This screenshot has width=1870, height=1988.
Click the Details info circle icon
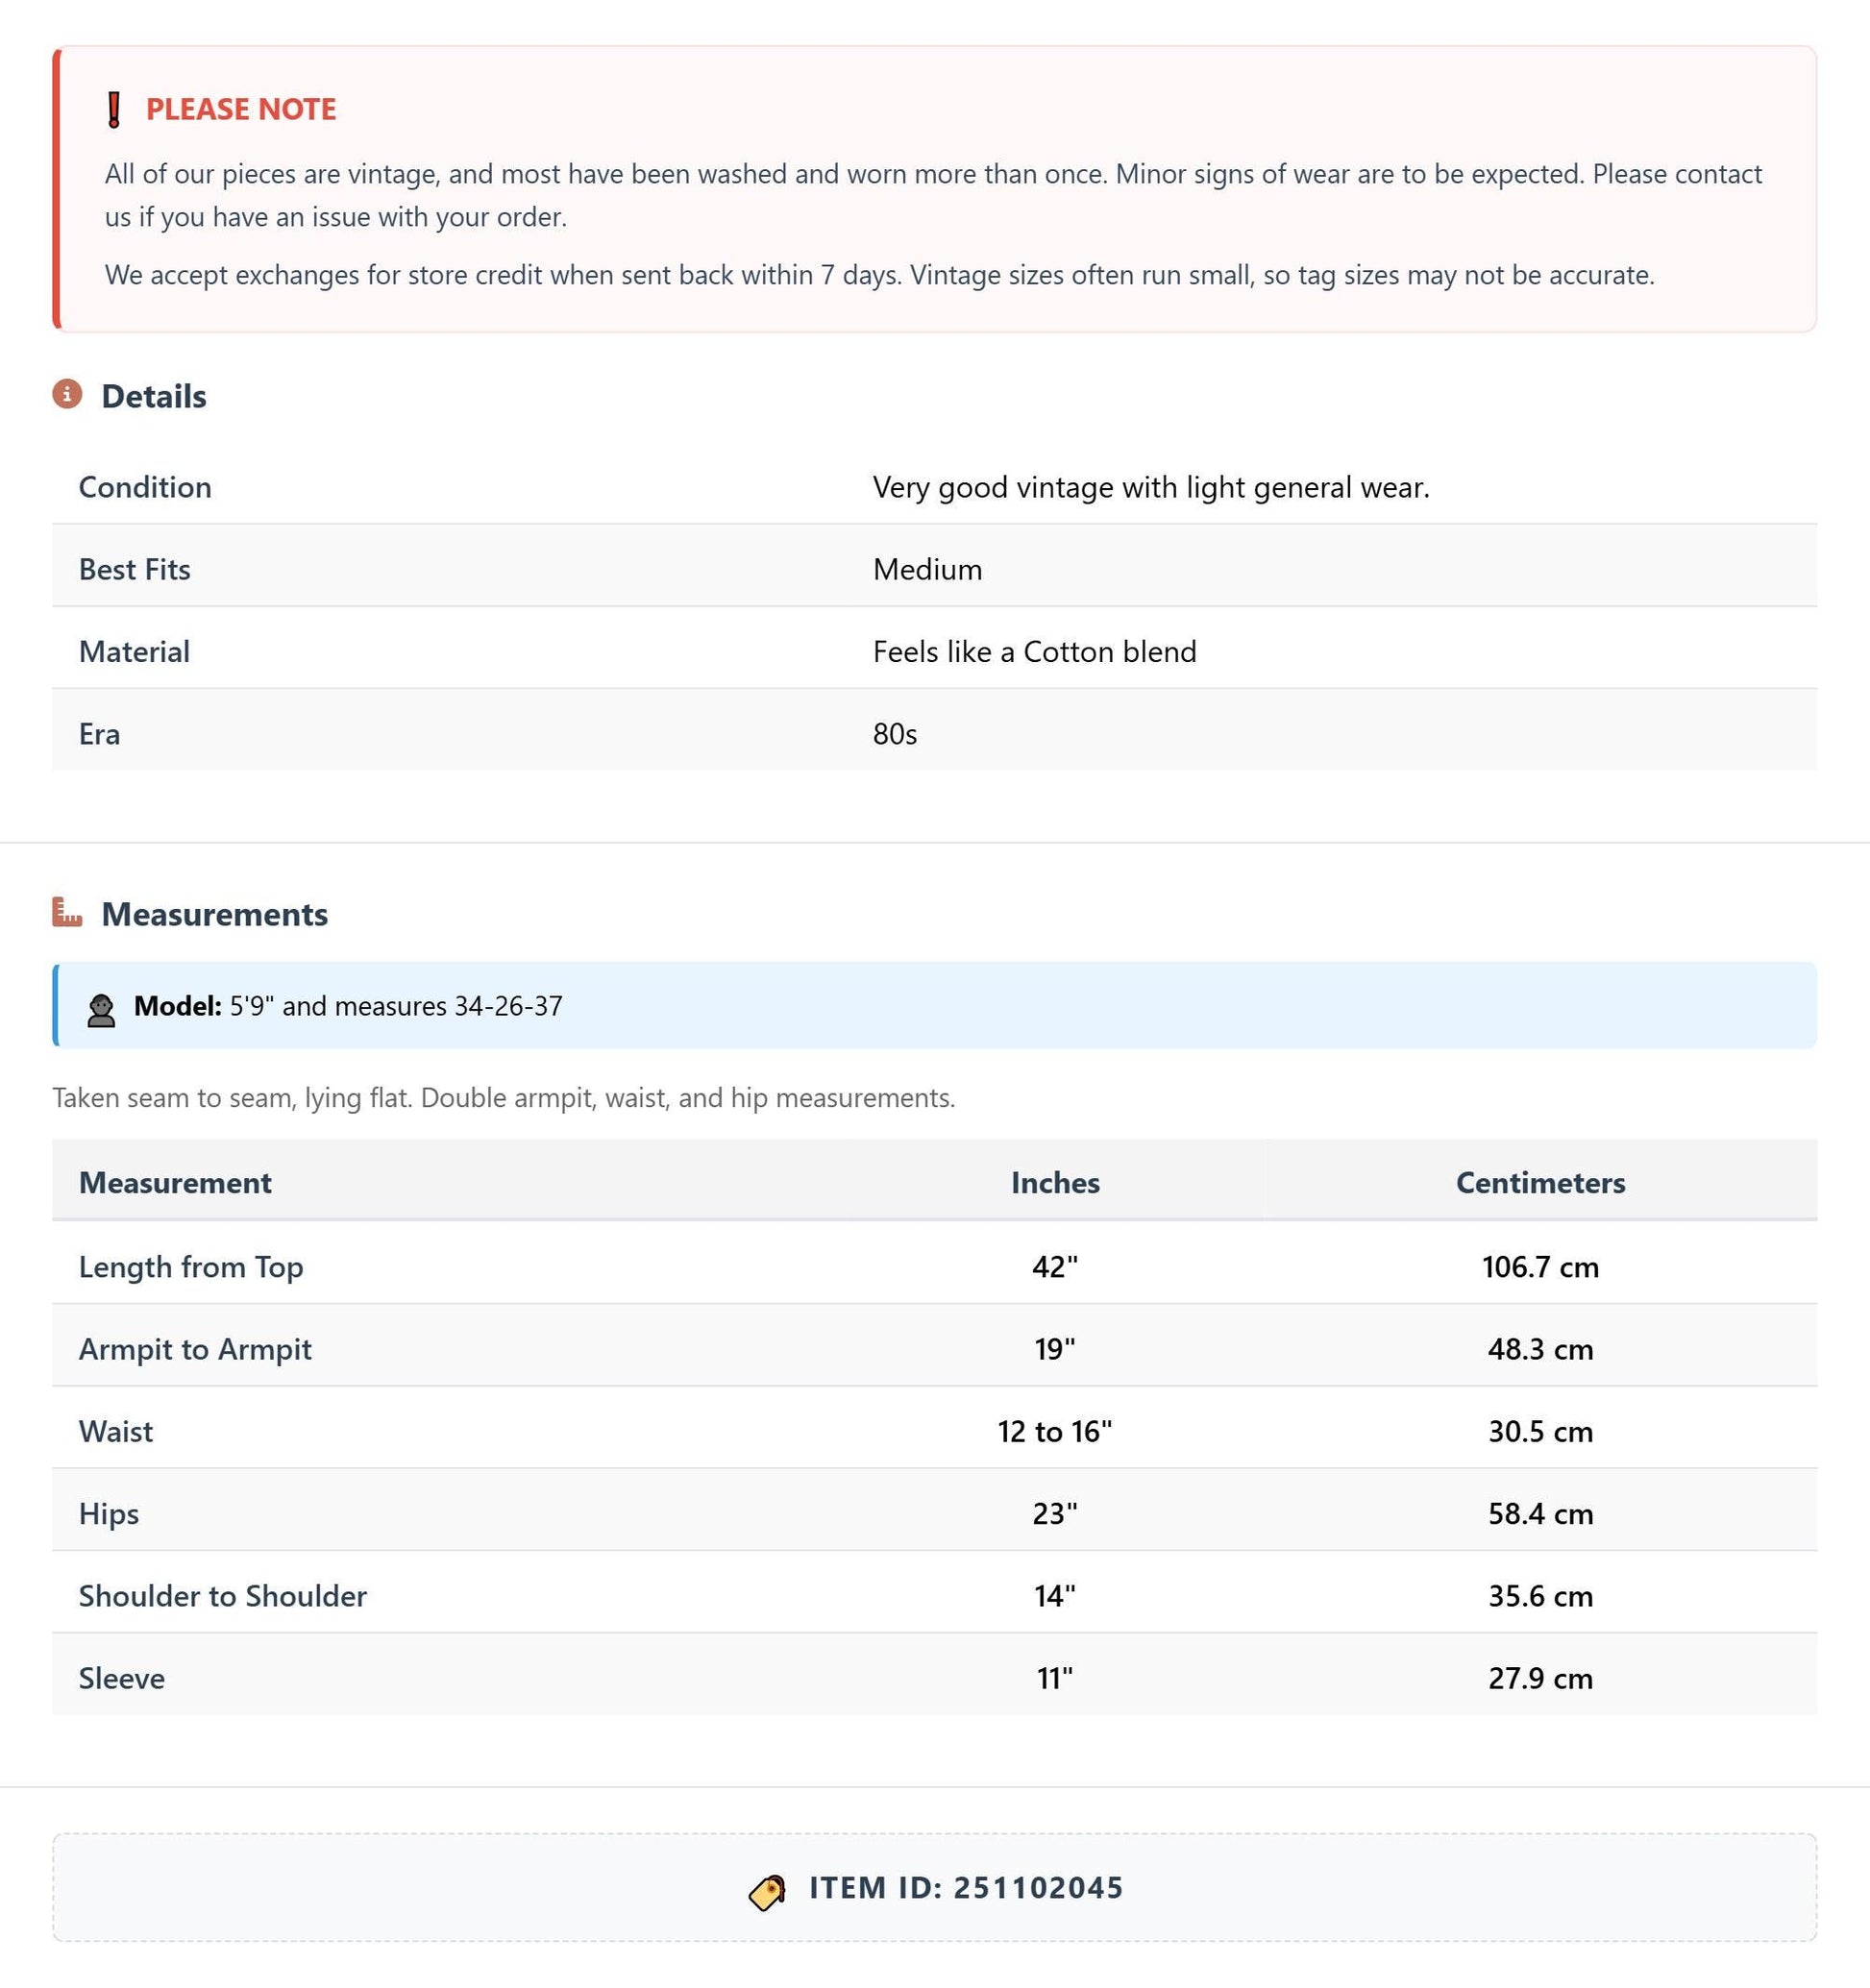pos(67,395)
